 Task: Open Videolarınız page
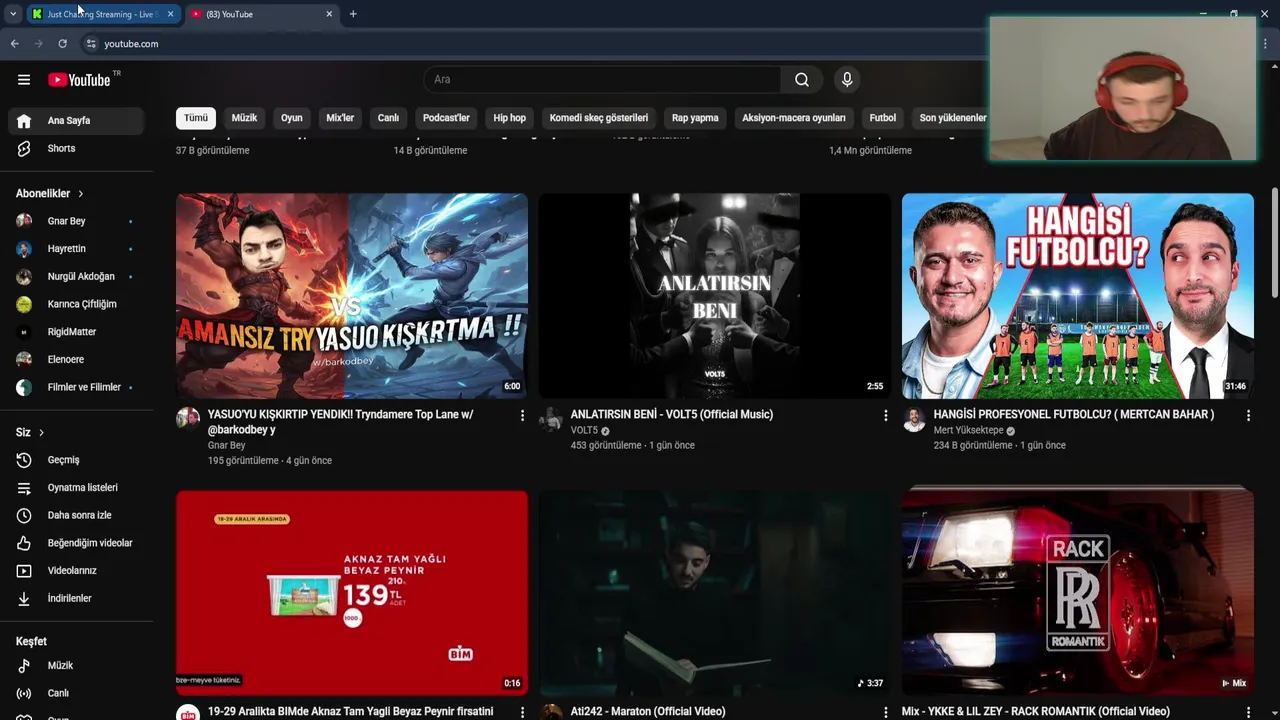[76, 570]
